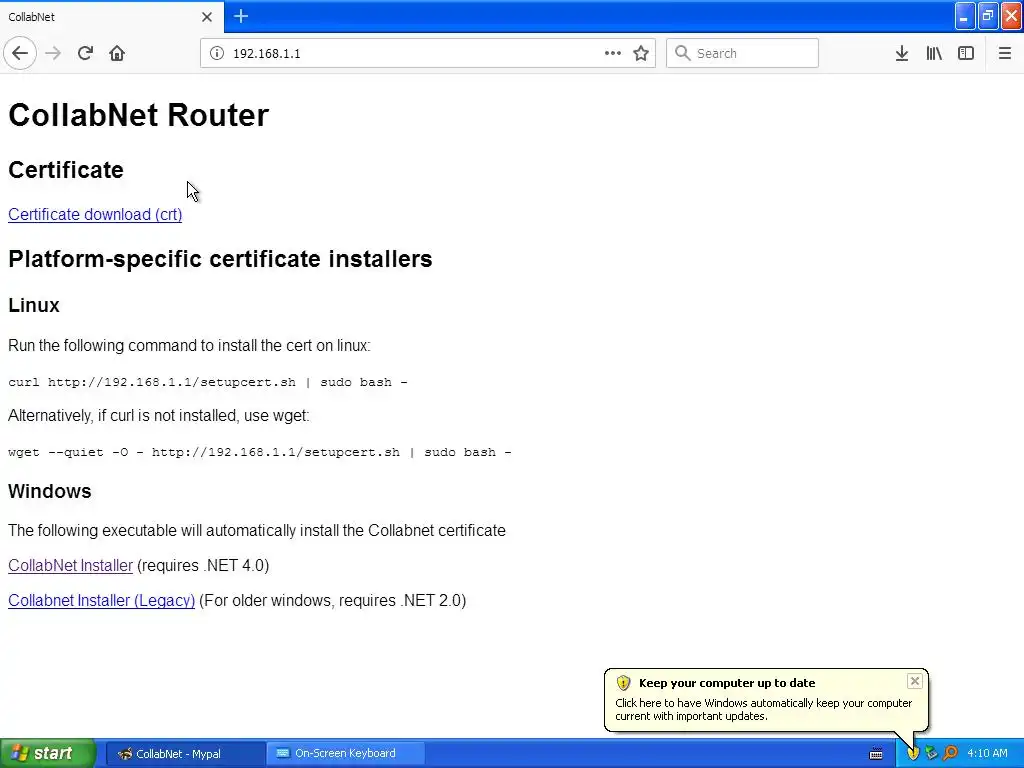1024x768 pixels.
Task: Open Collabnet Installer (Legacy) link
Action: pos(101,600)
